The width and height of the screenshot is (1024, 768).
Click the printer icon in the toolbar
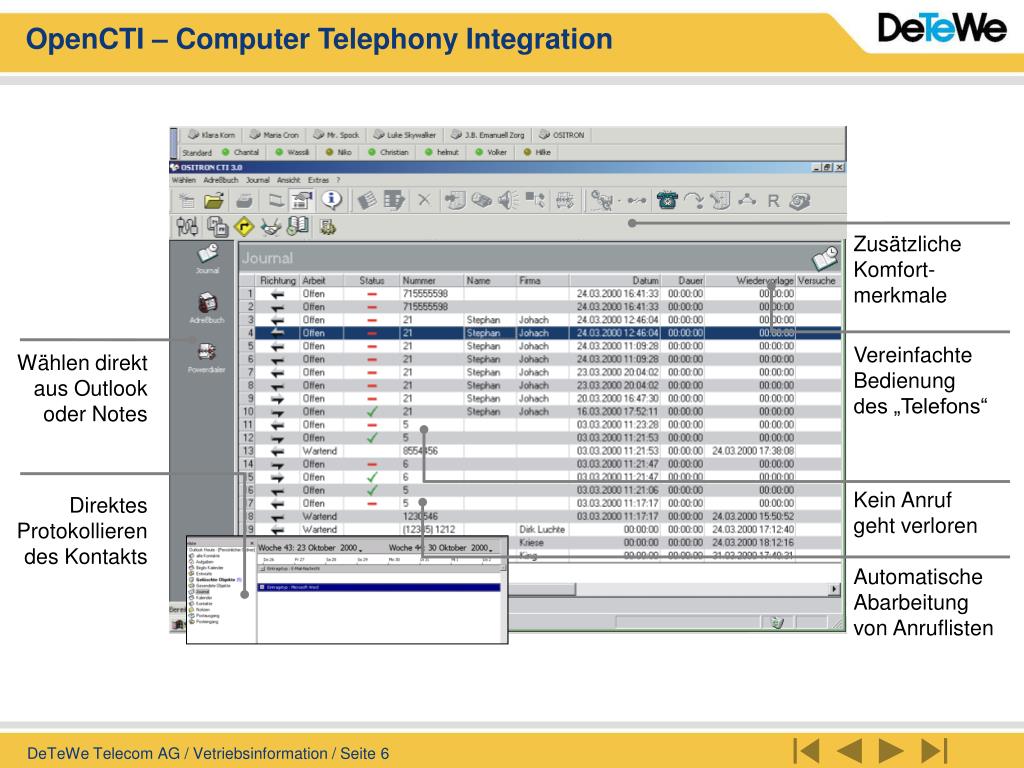click(x=244, y=201)
